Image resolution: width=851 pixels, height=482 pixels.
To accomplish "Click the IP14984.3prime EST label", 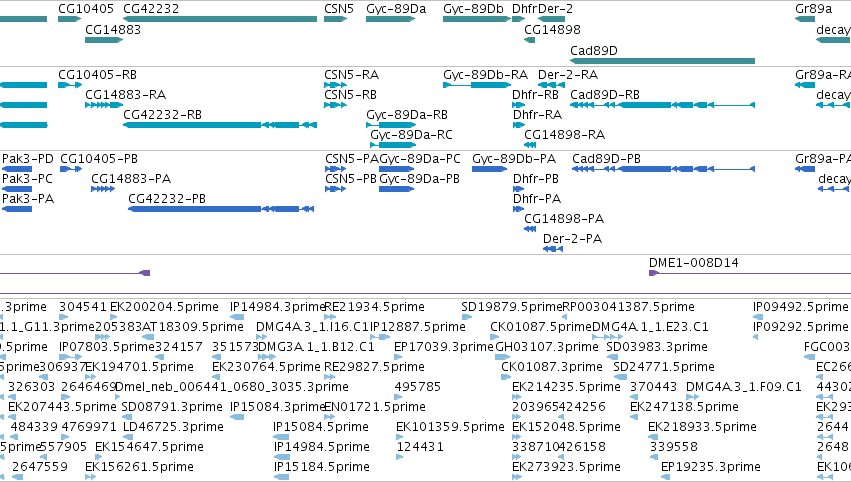I will click(277, 307).
